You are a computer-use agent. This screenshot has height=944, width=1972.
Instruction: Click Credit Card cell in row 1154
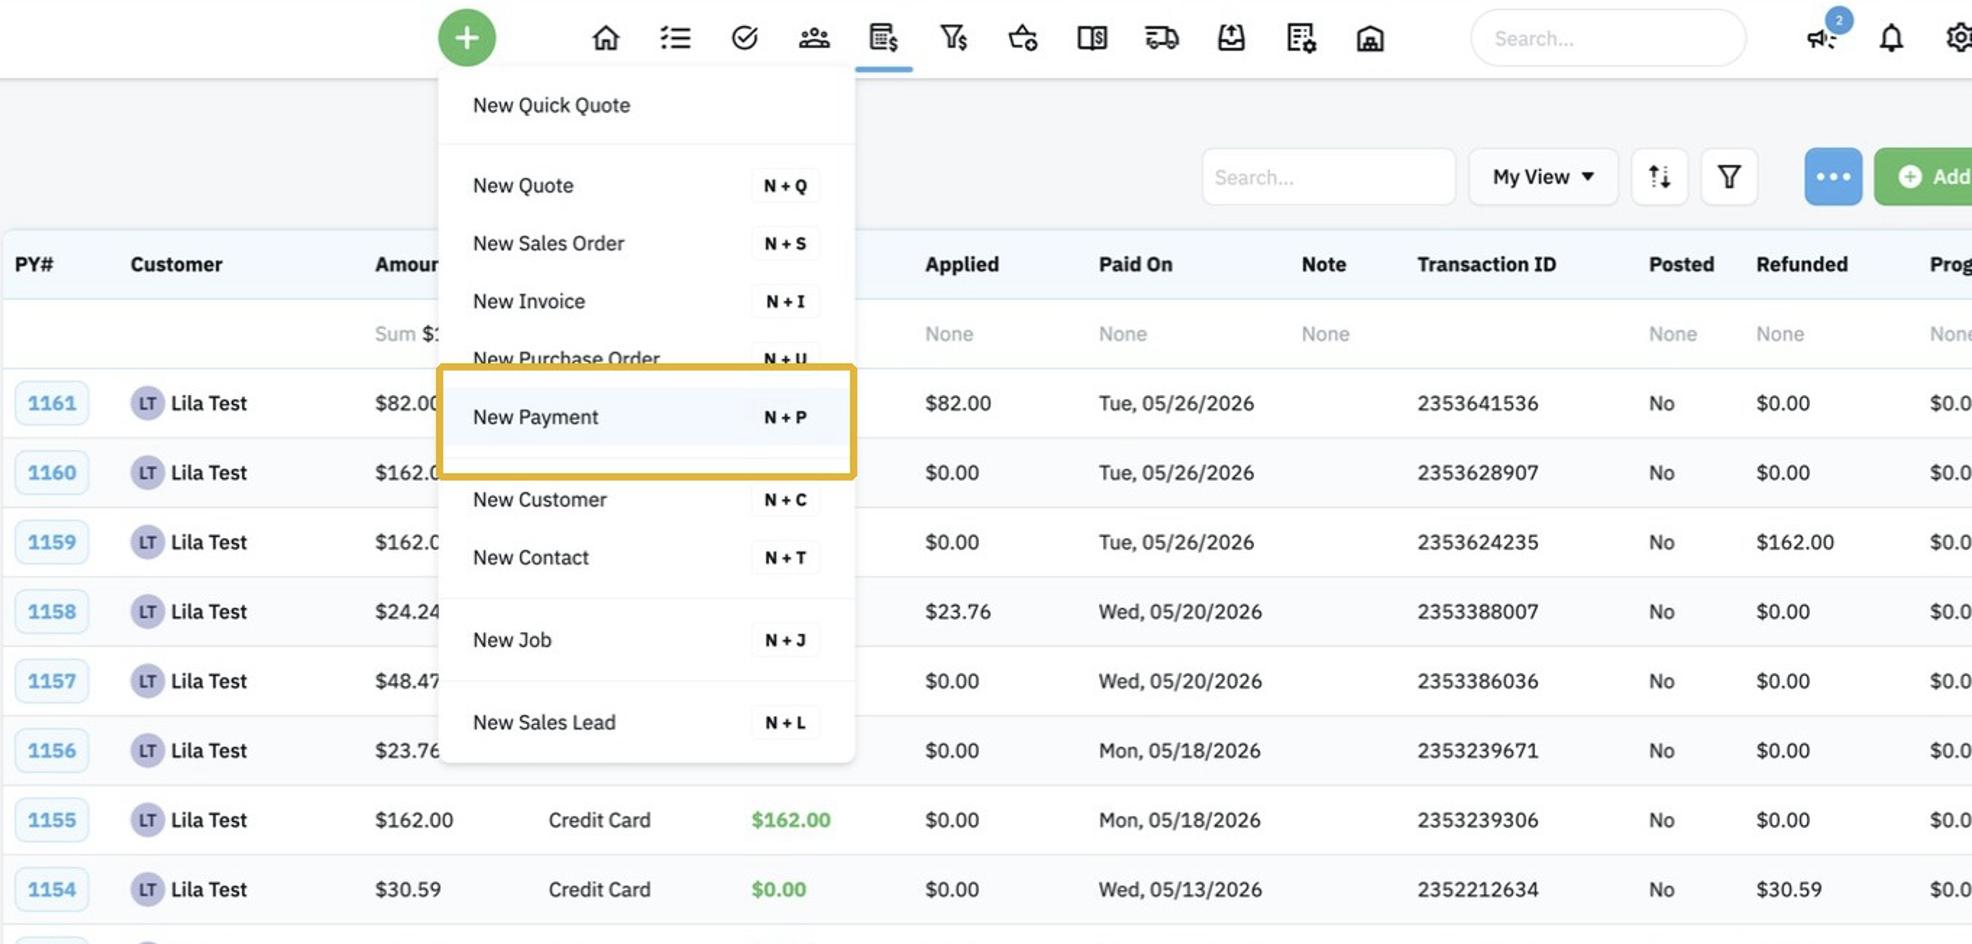pos(599,889)
